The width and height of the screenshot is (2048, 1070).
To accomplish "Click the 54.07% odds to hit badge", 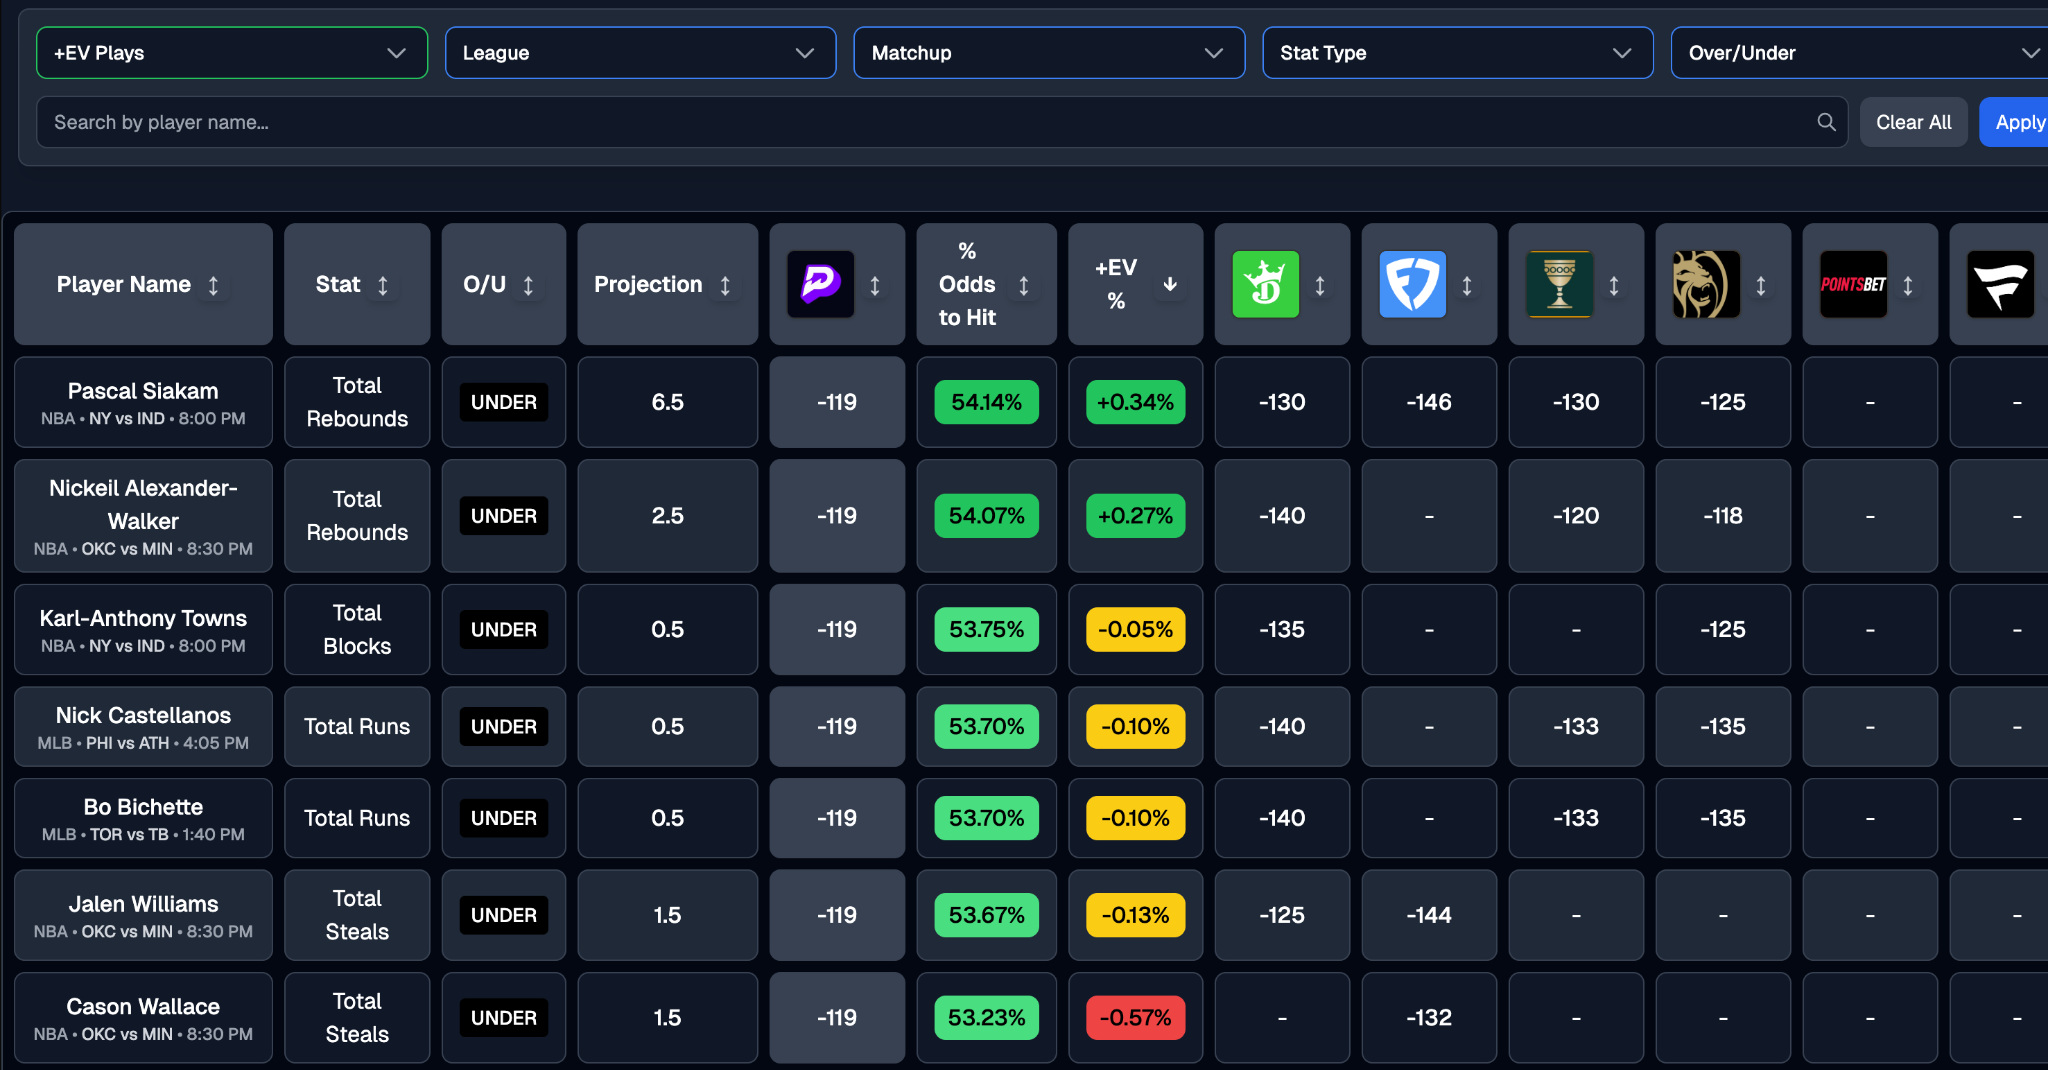I will coord(987,516).
